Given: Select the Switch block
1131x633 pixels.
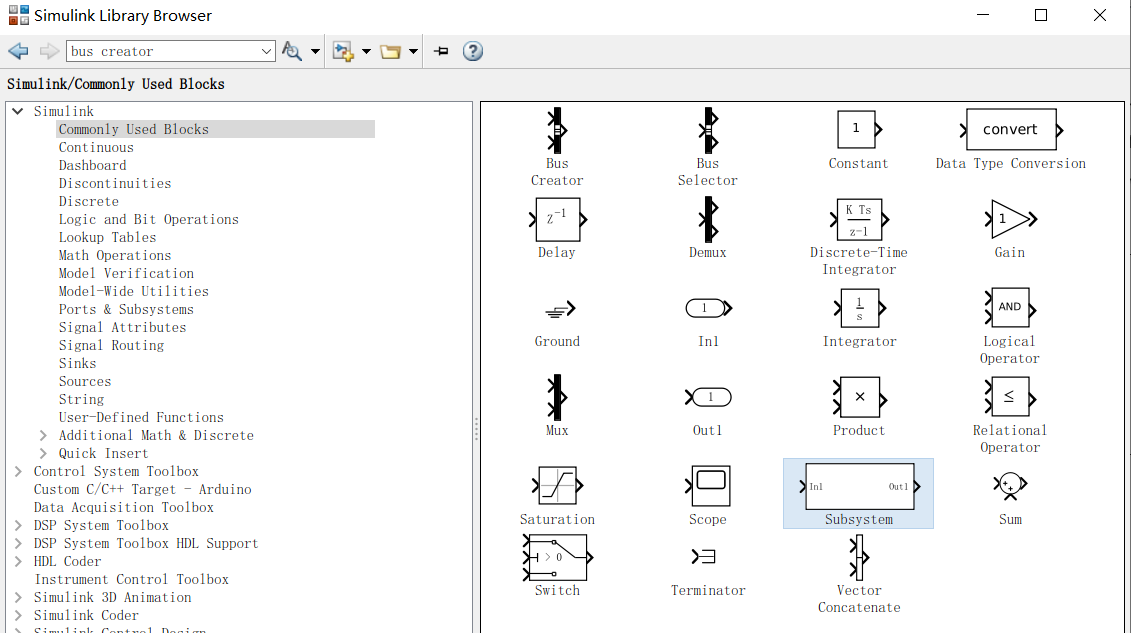Looking at the screenshot, I should [x=557, y=557].
